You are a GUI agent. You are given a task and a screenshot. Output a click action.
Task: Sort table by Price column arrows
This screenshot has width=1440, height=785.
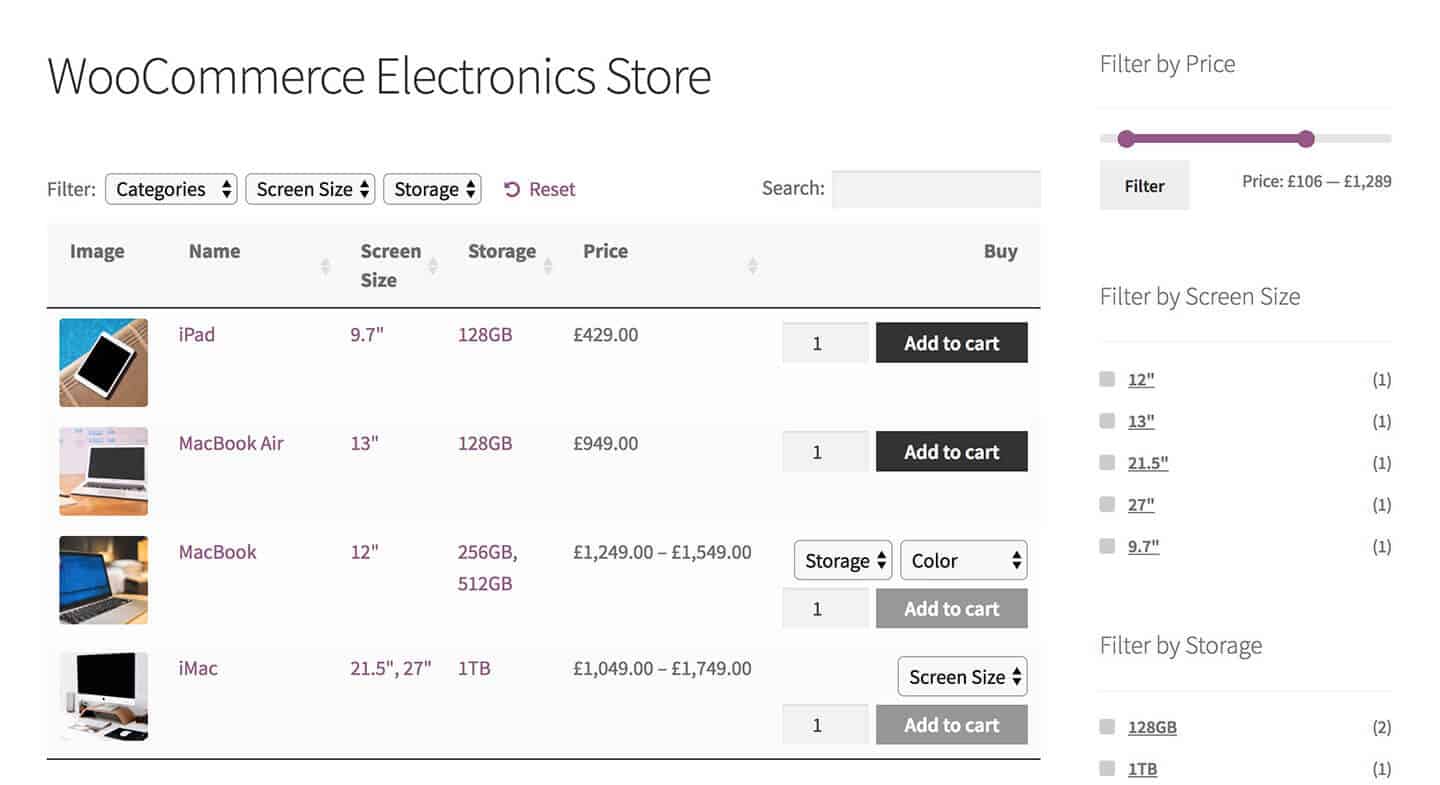point(753,266)
